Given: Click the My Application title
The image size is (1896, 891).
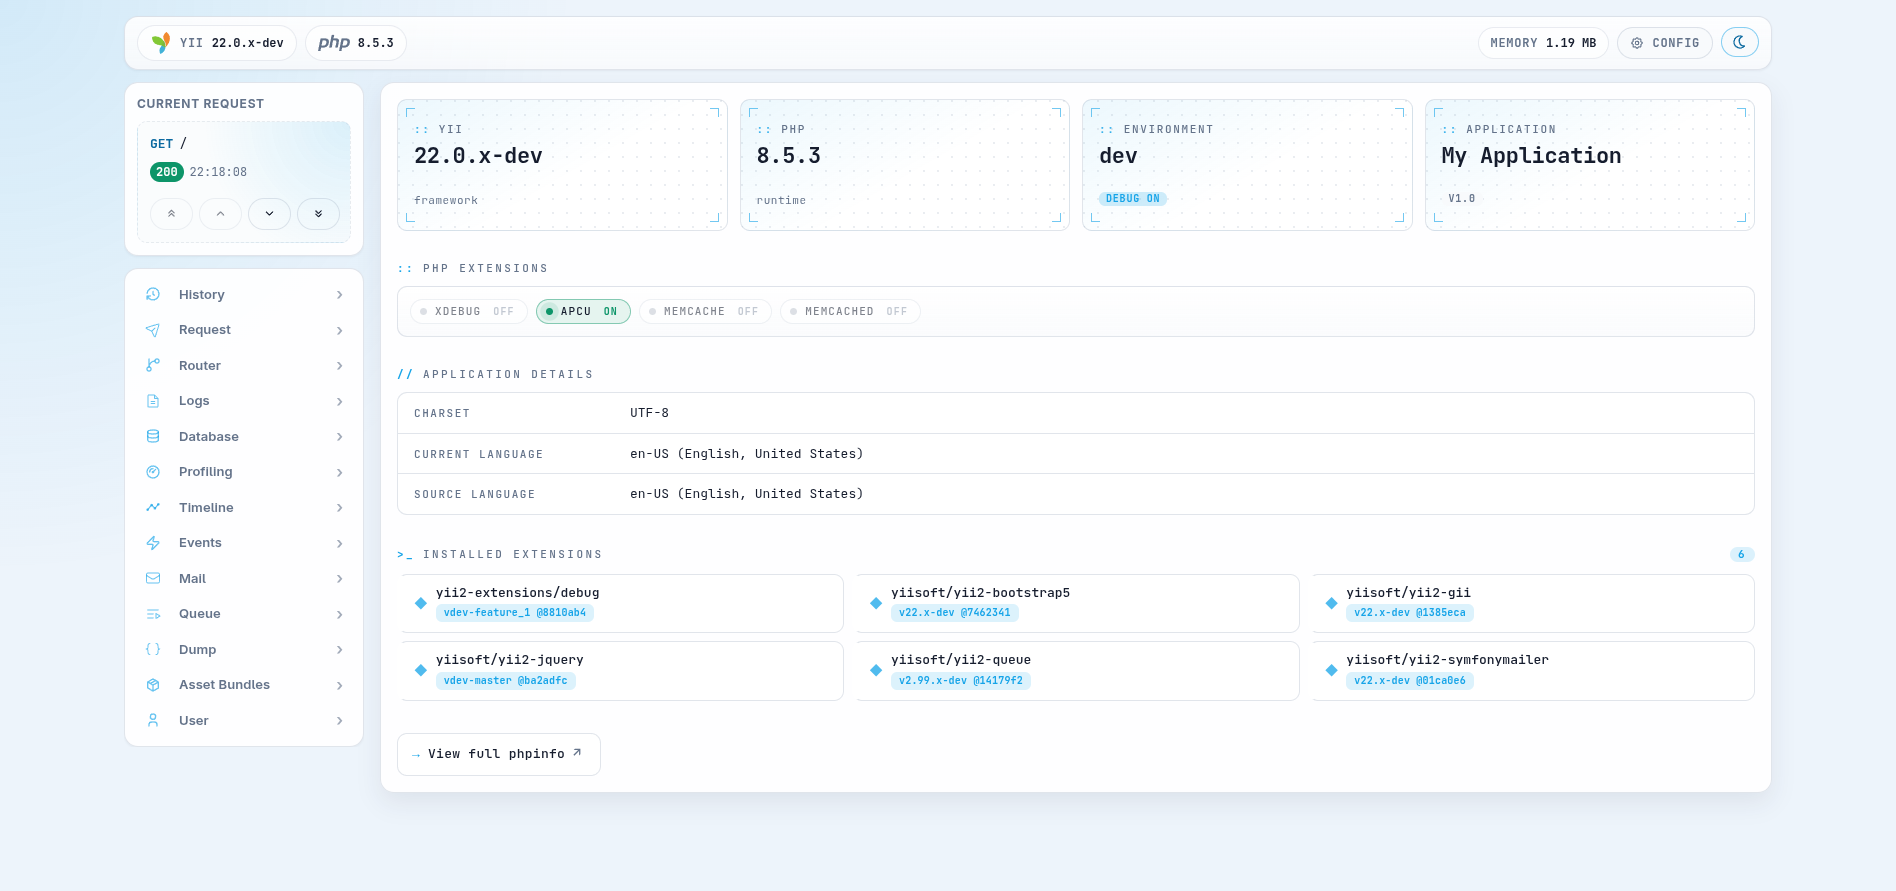Looking at the screenshot, I should click(x=1531, y=156).
